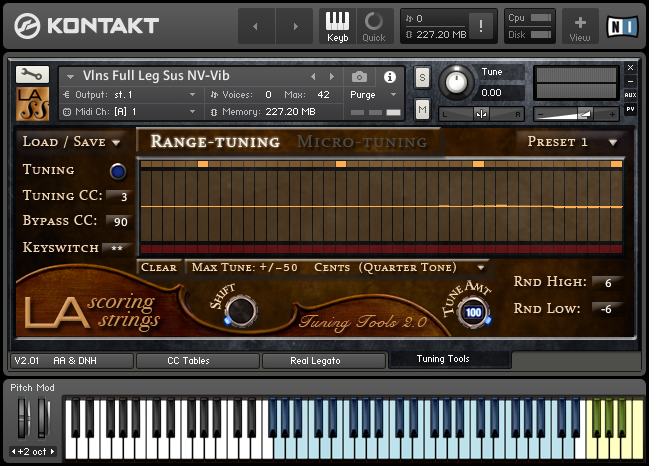Toggle the Keyb on-screen keyboard icon
The height and width of the screenshot is (466, 649).
tap(337, 26)
